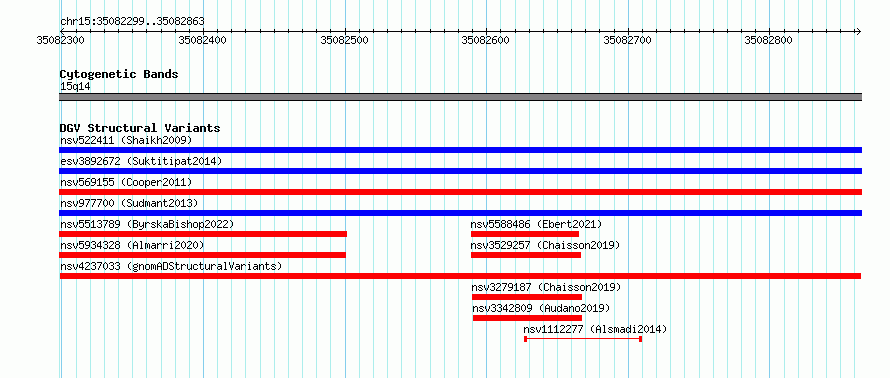Screen dimensions: 890x378
Task: Click ruler position 35082700
Action: [x=627, y=40]
